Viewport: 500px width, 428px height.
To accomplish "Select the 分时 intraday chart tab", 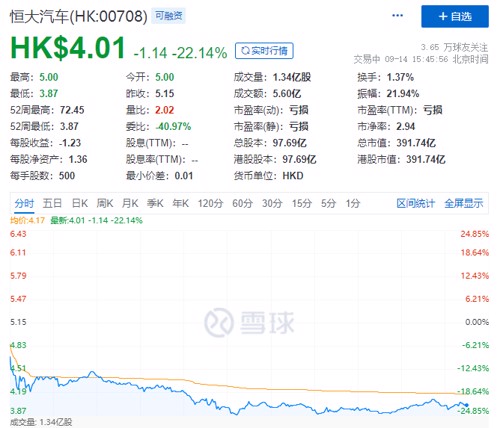I will [24, 203].
